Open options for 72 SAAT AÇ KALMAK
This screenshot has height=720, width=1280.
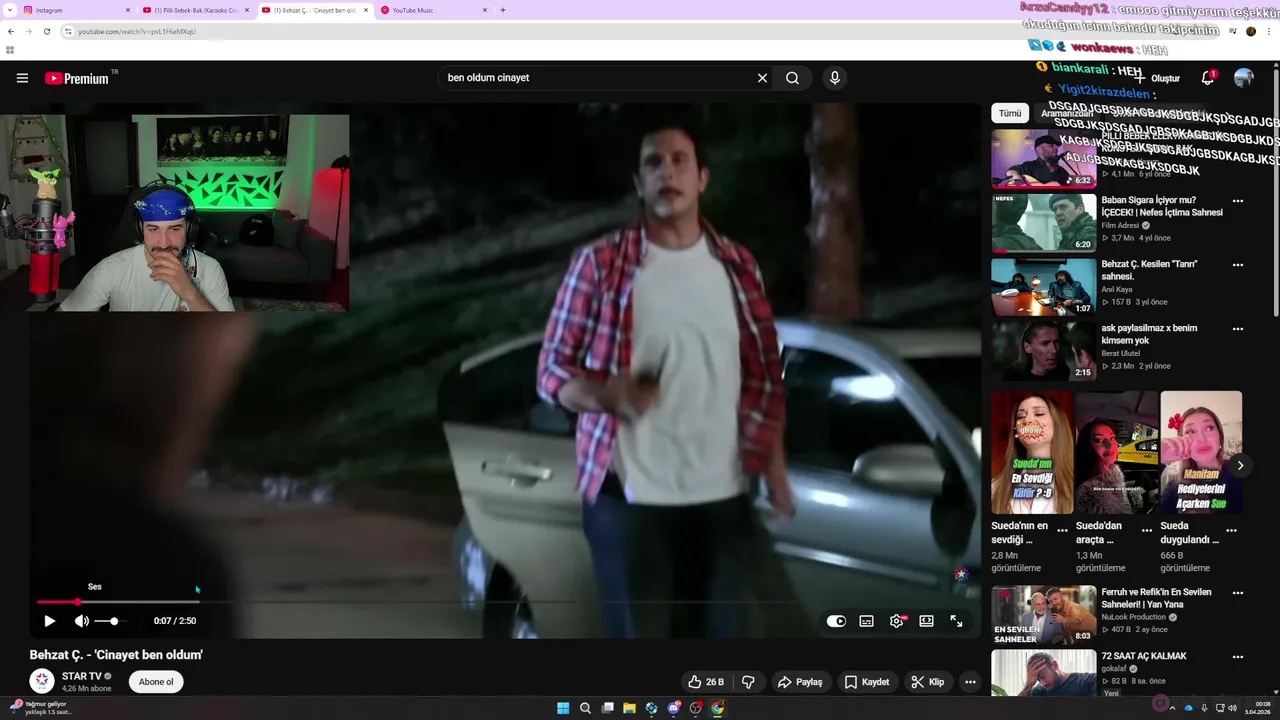pyautogui.click(x=1238, y=657)
